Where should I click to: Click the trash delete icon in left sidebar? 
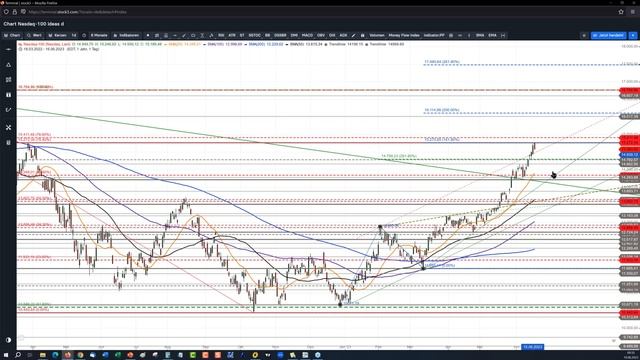tap(8, 142)
